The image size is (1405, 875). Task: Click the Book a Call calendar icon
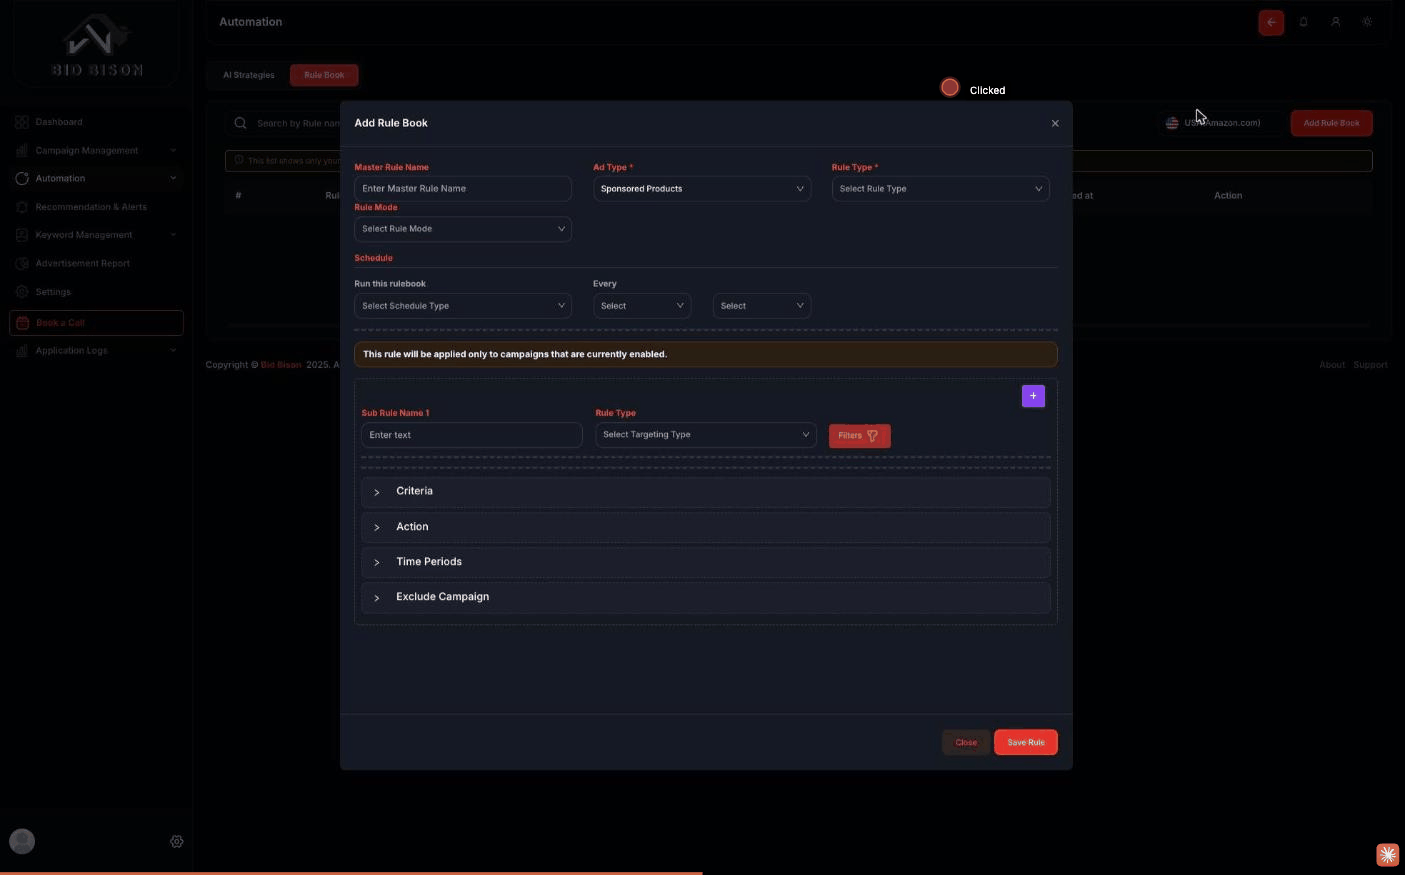[x=23, y=323]
